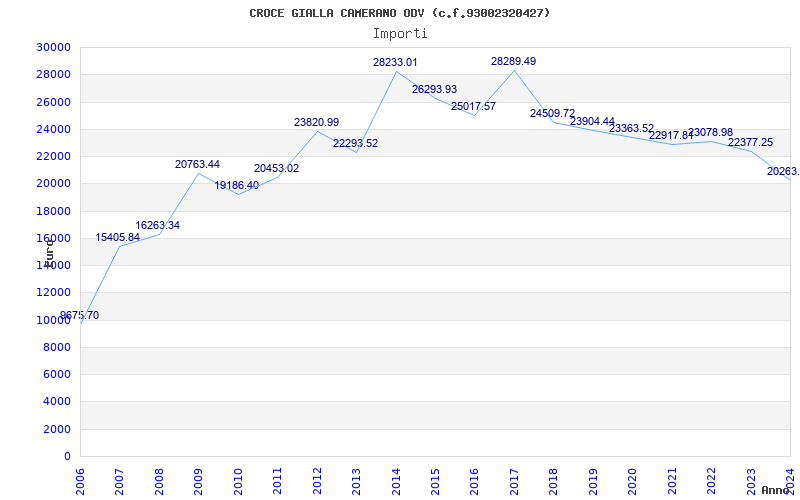800x500 pixels.
Task: Click the y-axis value 2000
Action: point(57,429)
